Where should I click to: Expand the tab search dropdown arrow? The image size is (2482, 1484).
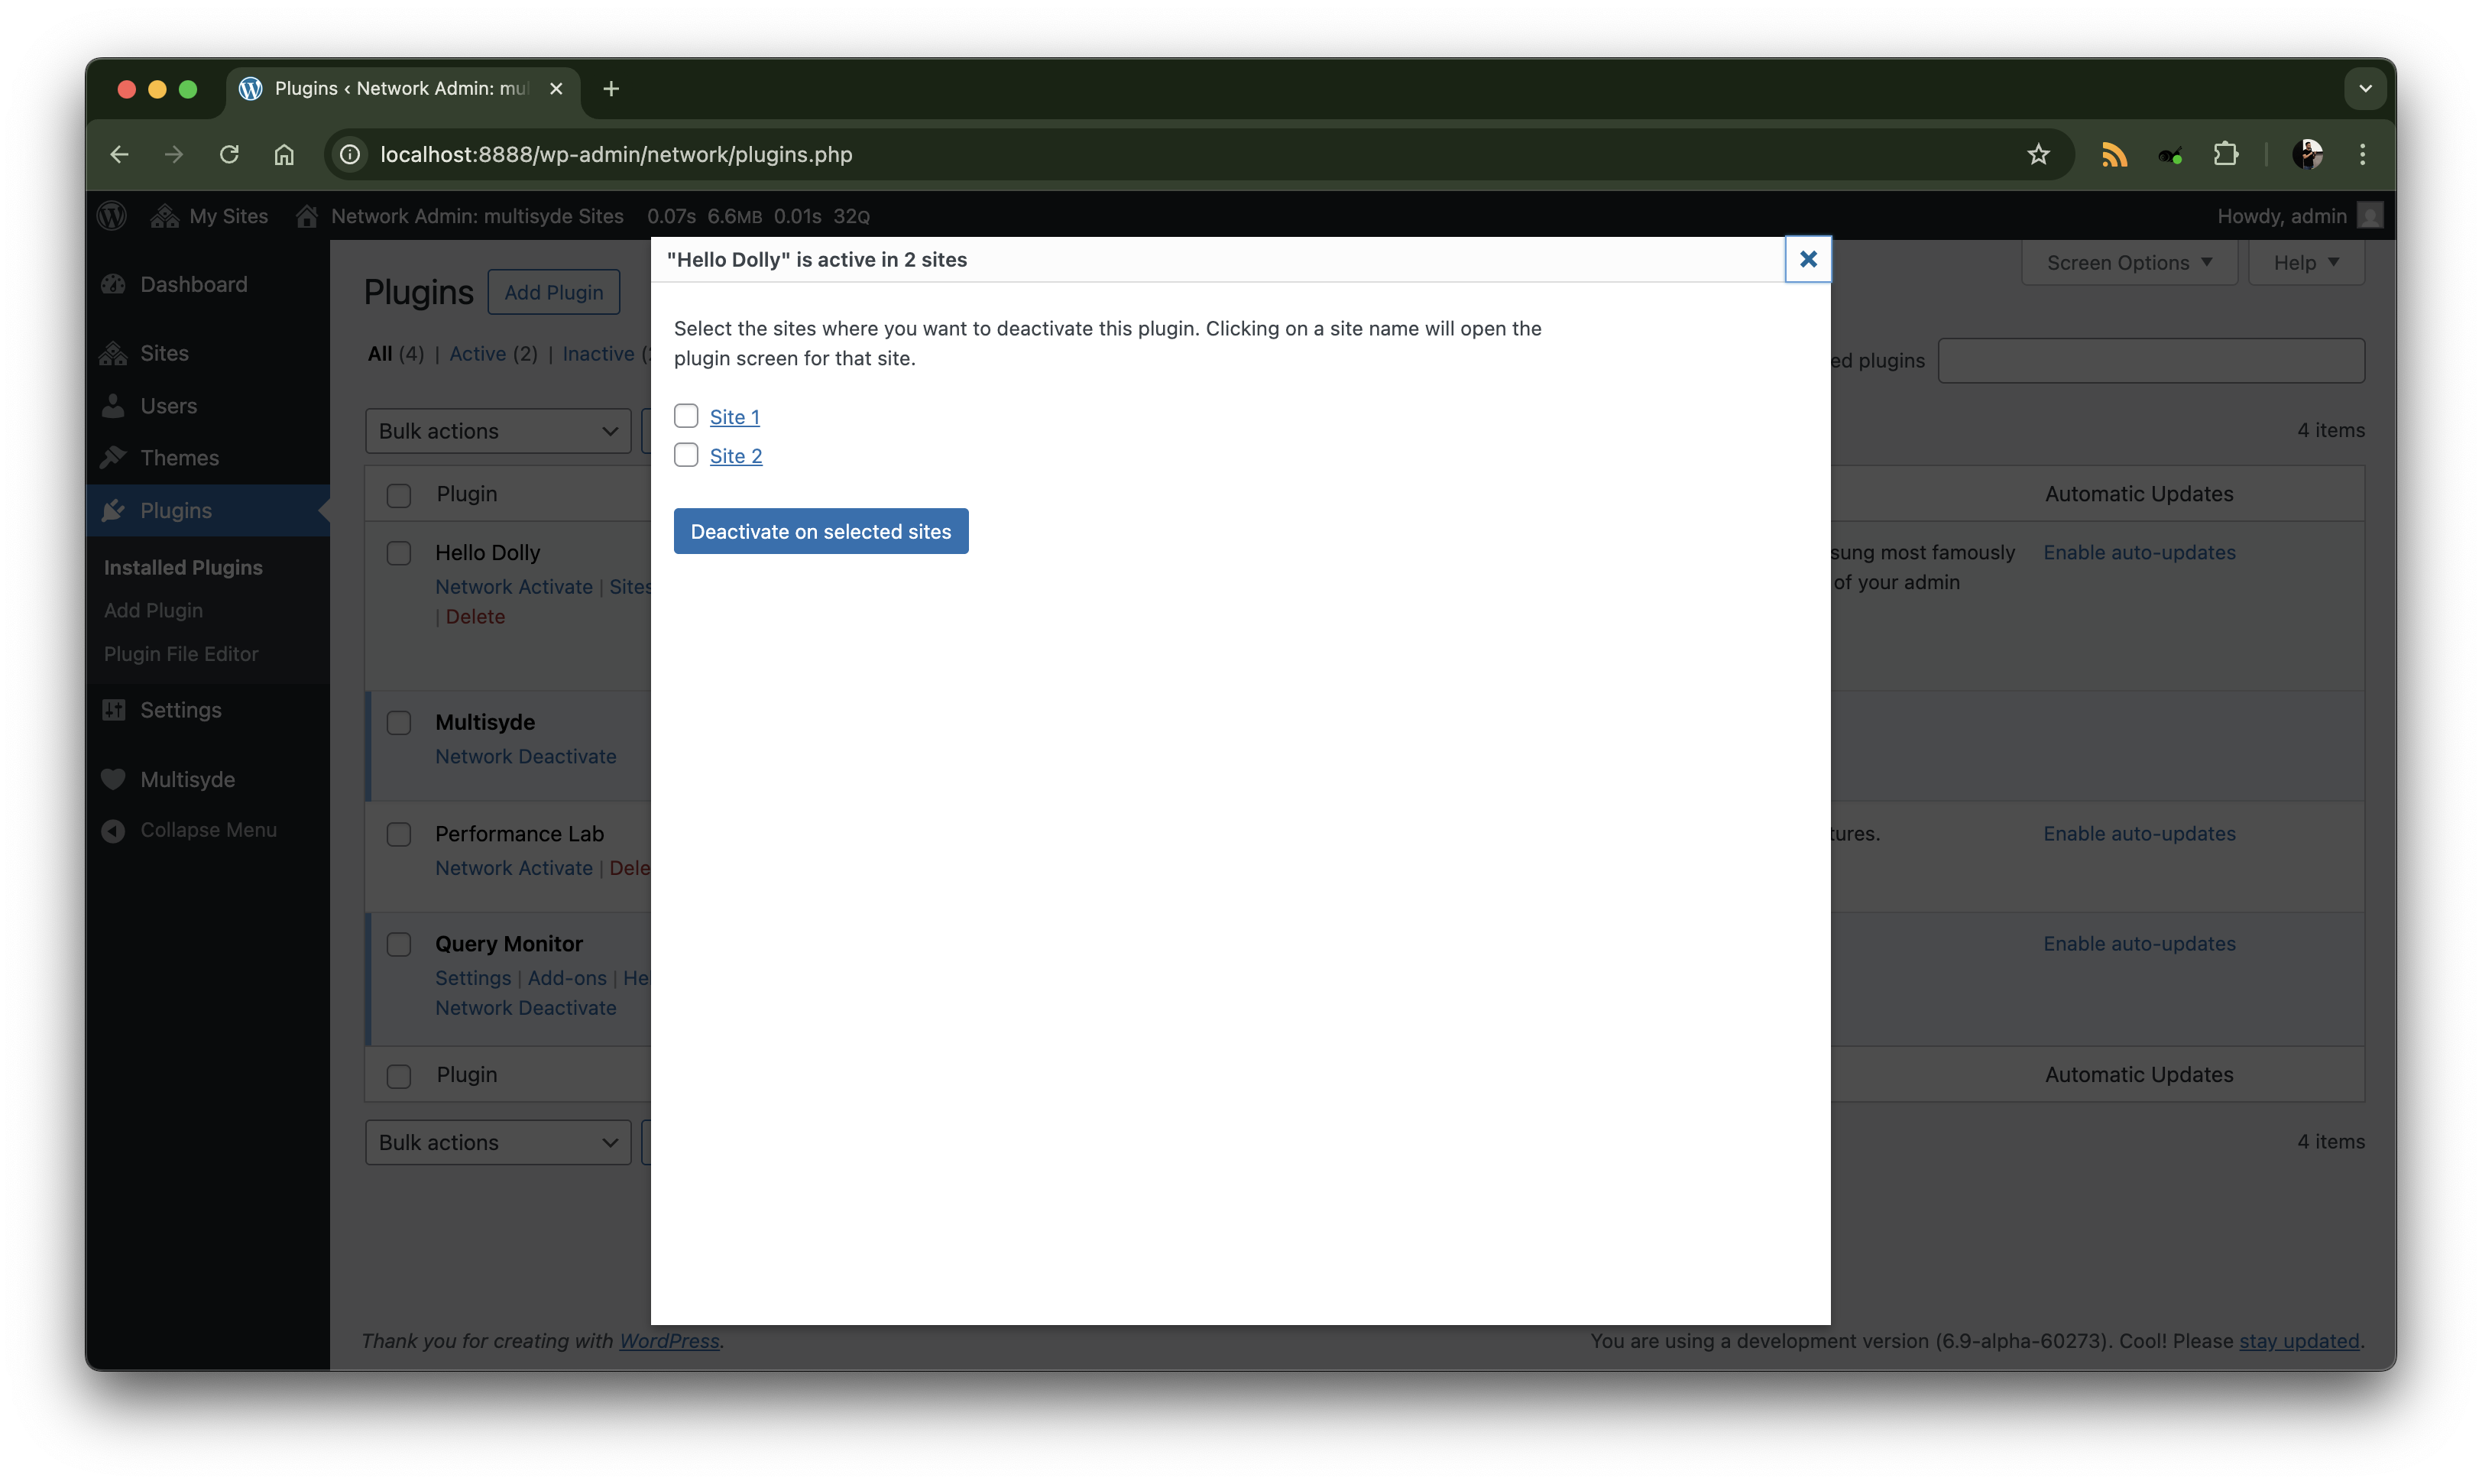point(2365,89)
